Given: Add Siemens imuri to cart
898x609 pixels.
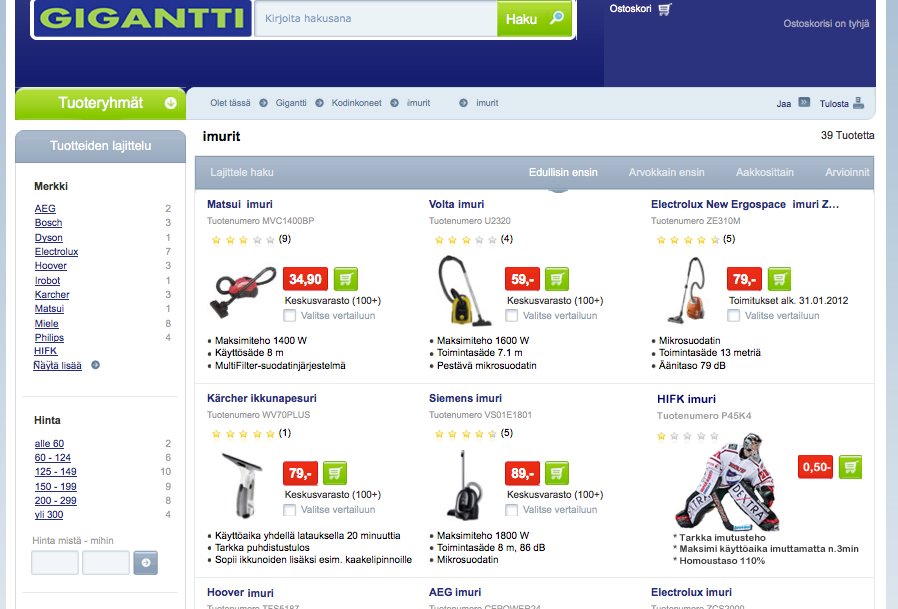Looking at the screenshot, I should pyautogui.click(x=557, y=473).
